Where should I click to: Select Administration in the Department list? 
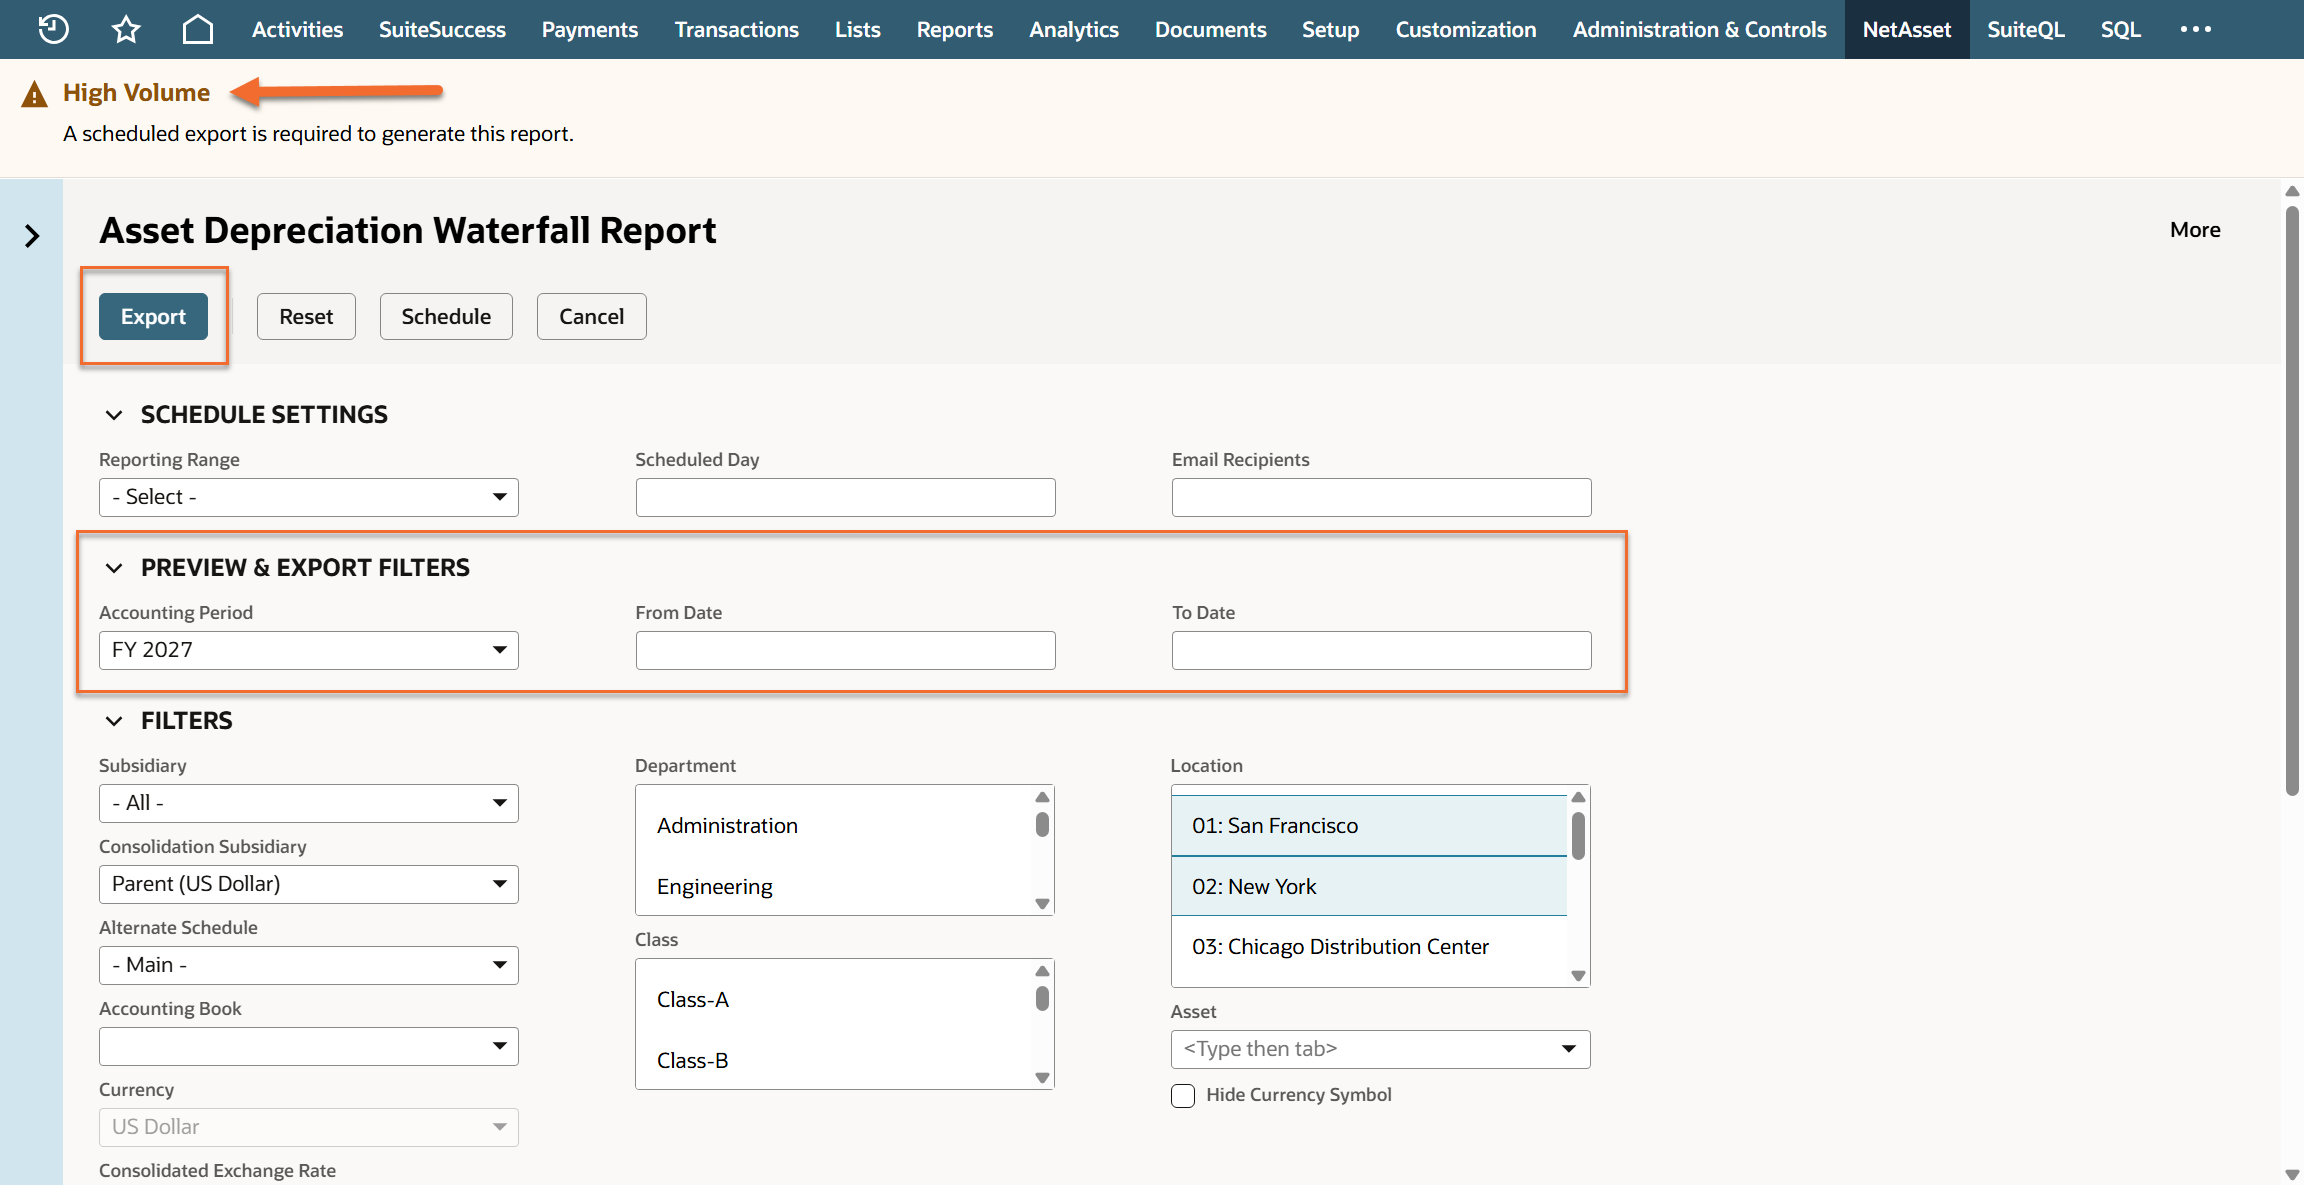pyautogui.click(x=833, y=826)
